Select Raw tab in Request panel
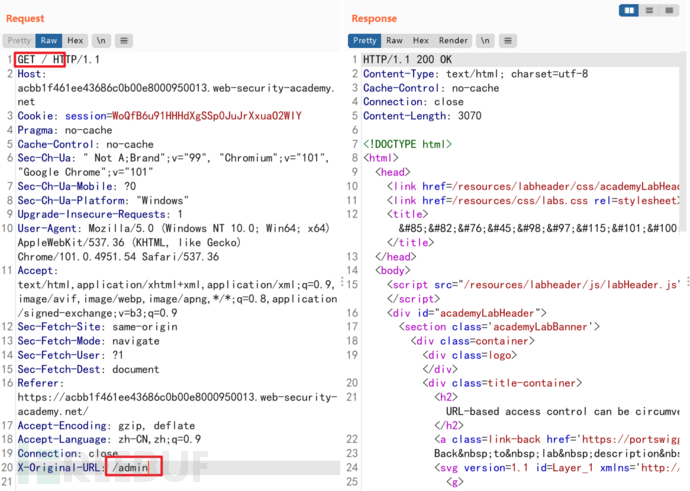 pos(49,41)
